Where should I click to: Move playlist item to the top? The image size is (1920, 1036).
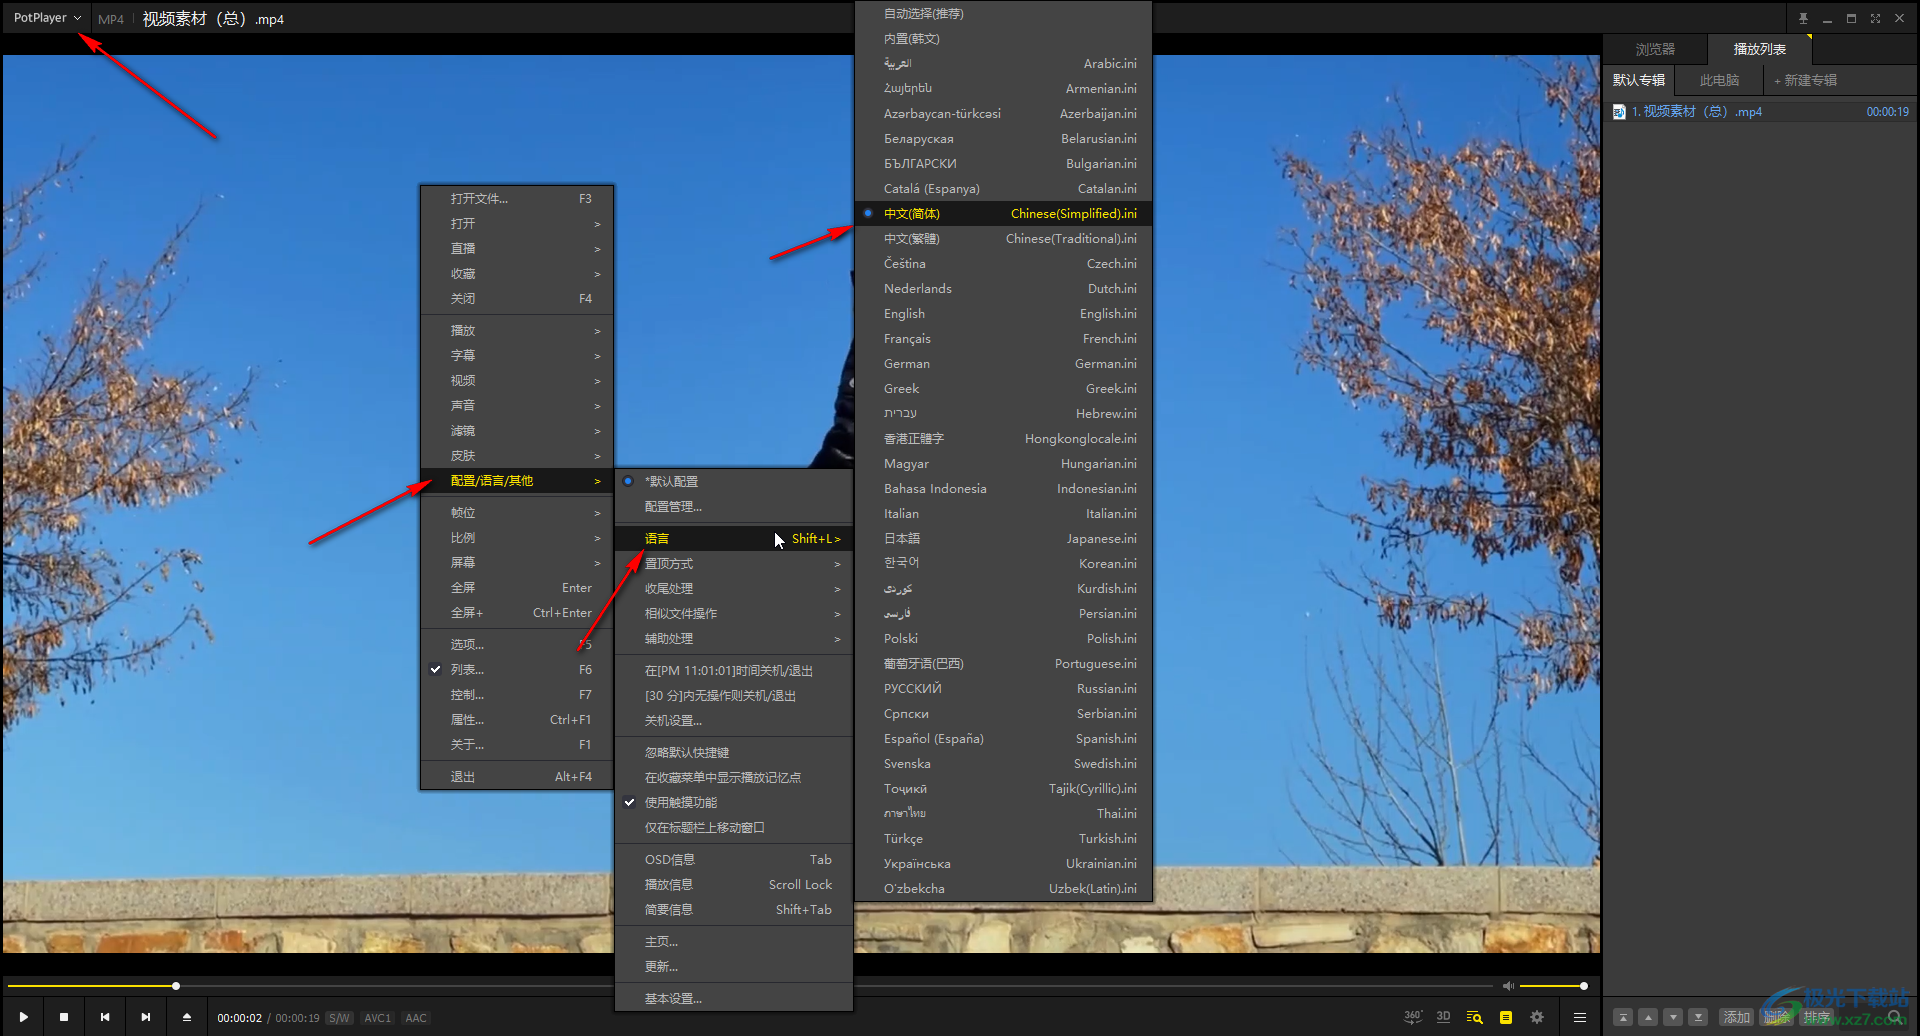click(1623, 1017)
